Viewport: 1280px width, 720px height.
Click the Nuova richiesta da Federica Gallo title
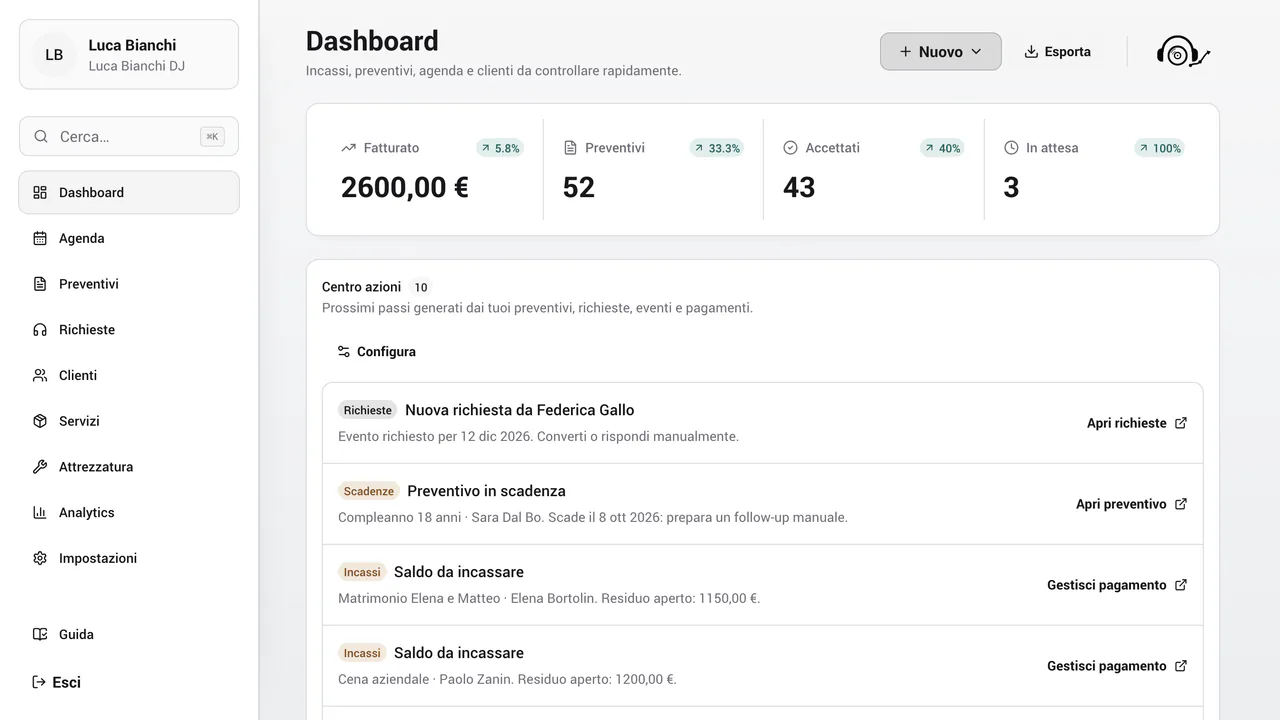[520, 410]
